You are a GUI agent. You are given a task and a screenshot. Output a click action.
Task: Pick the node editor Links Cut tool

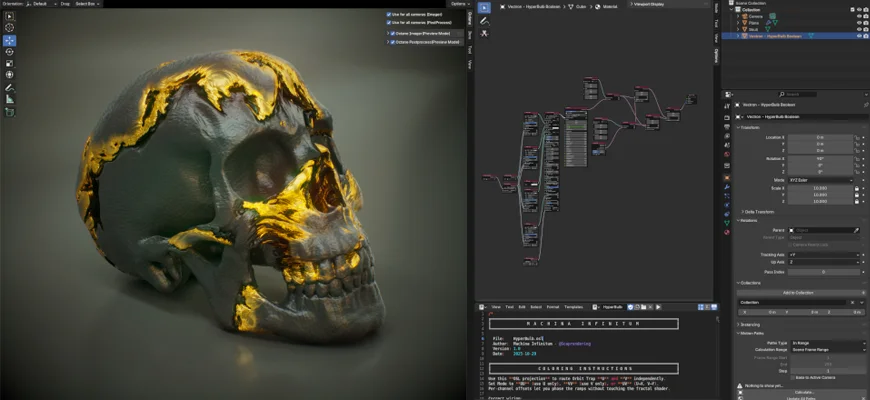click(x=484, y=34)
